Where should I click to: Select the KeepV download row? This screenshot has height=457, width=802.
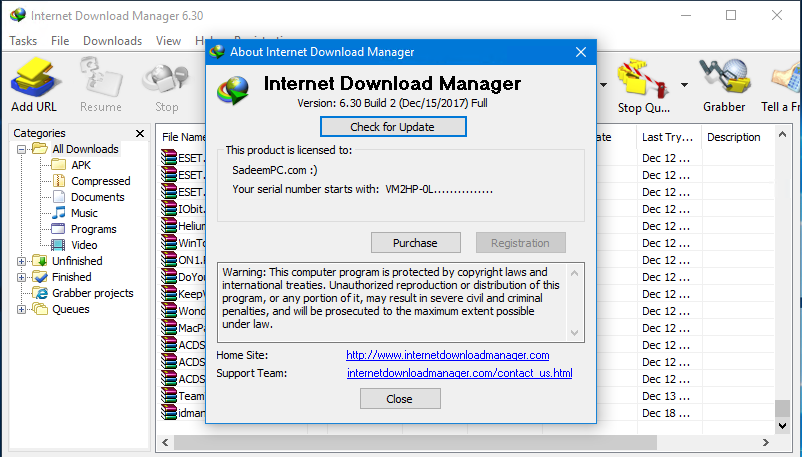pyautogui.click(x=183, y=294)
